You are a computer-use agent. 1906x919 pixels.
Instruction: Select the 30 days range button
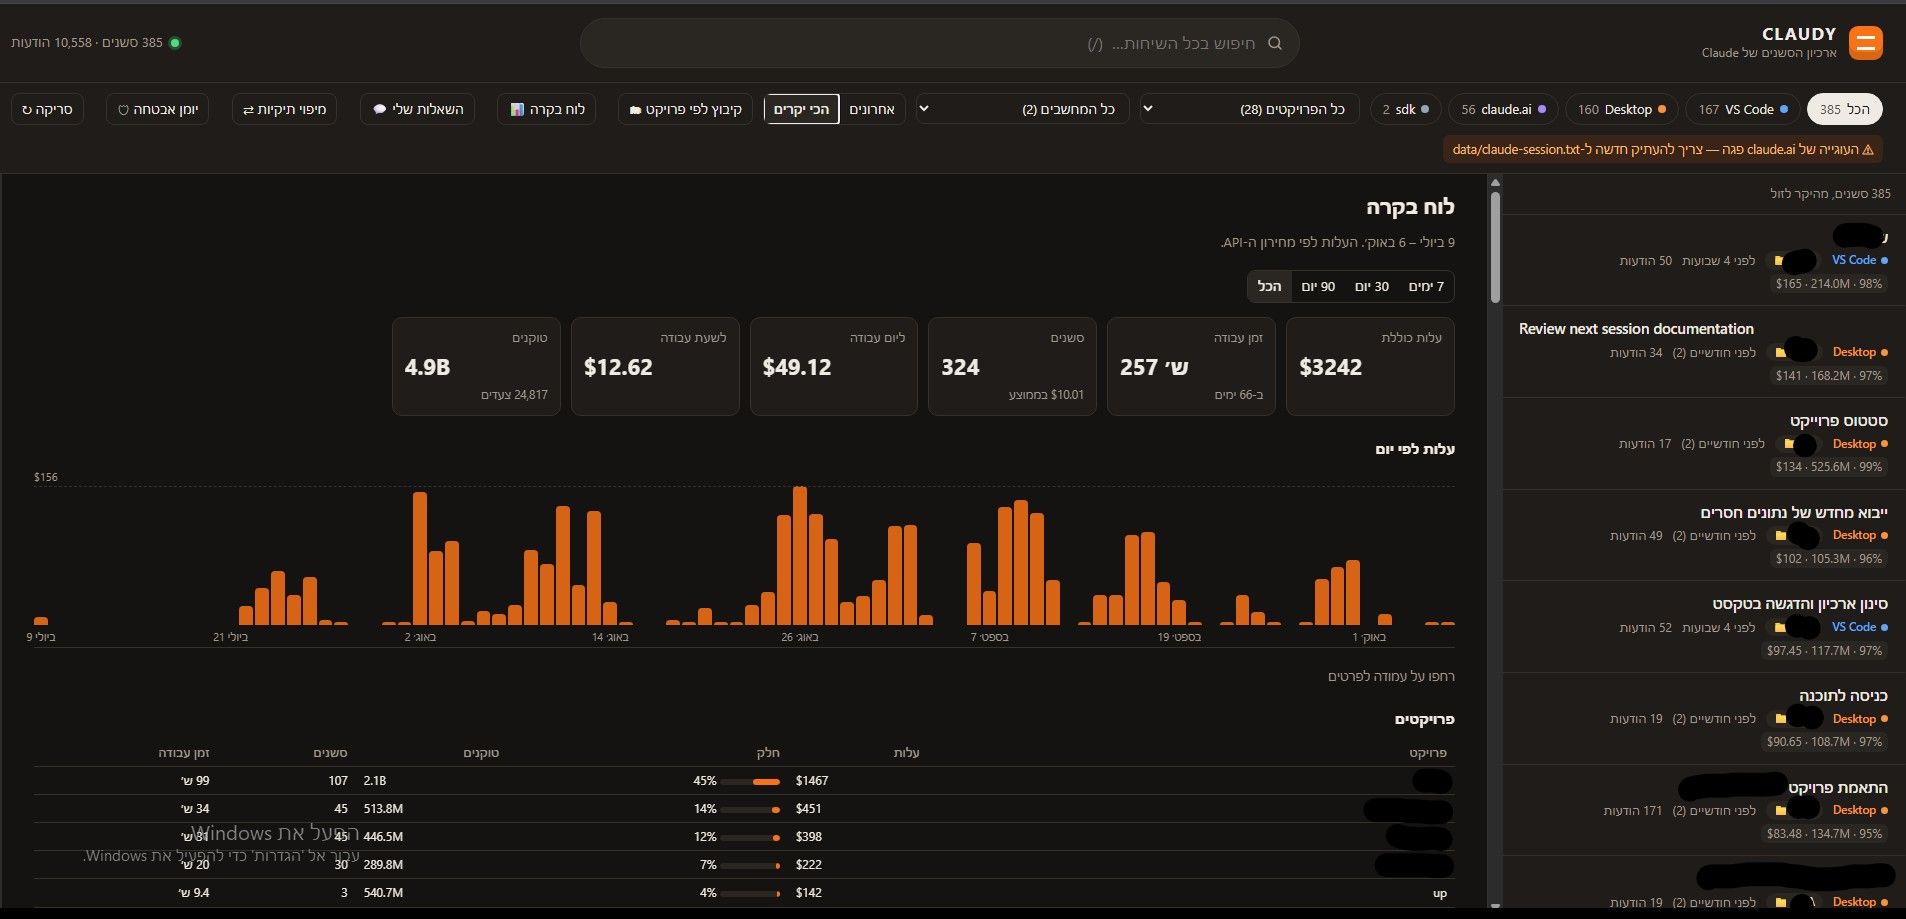pyautogui.click(x=1372, y=286)
